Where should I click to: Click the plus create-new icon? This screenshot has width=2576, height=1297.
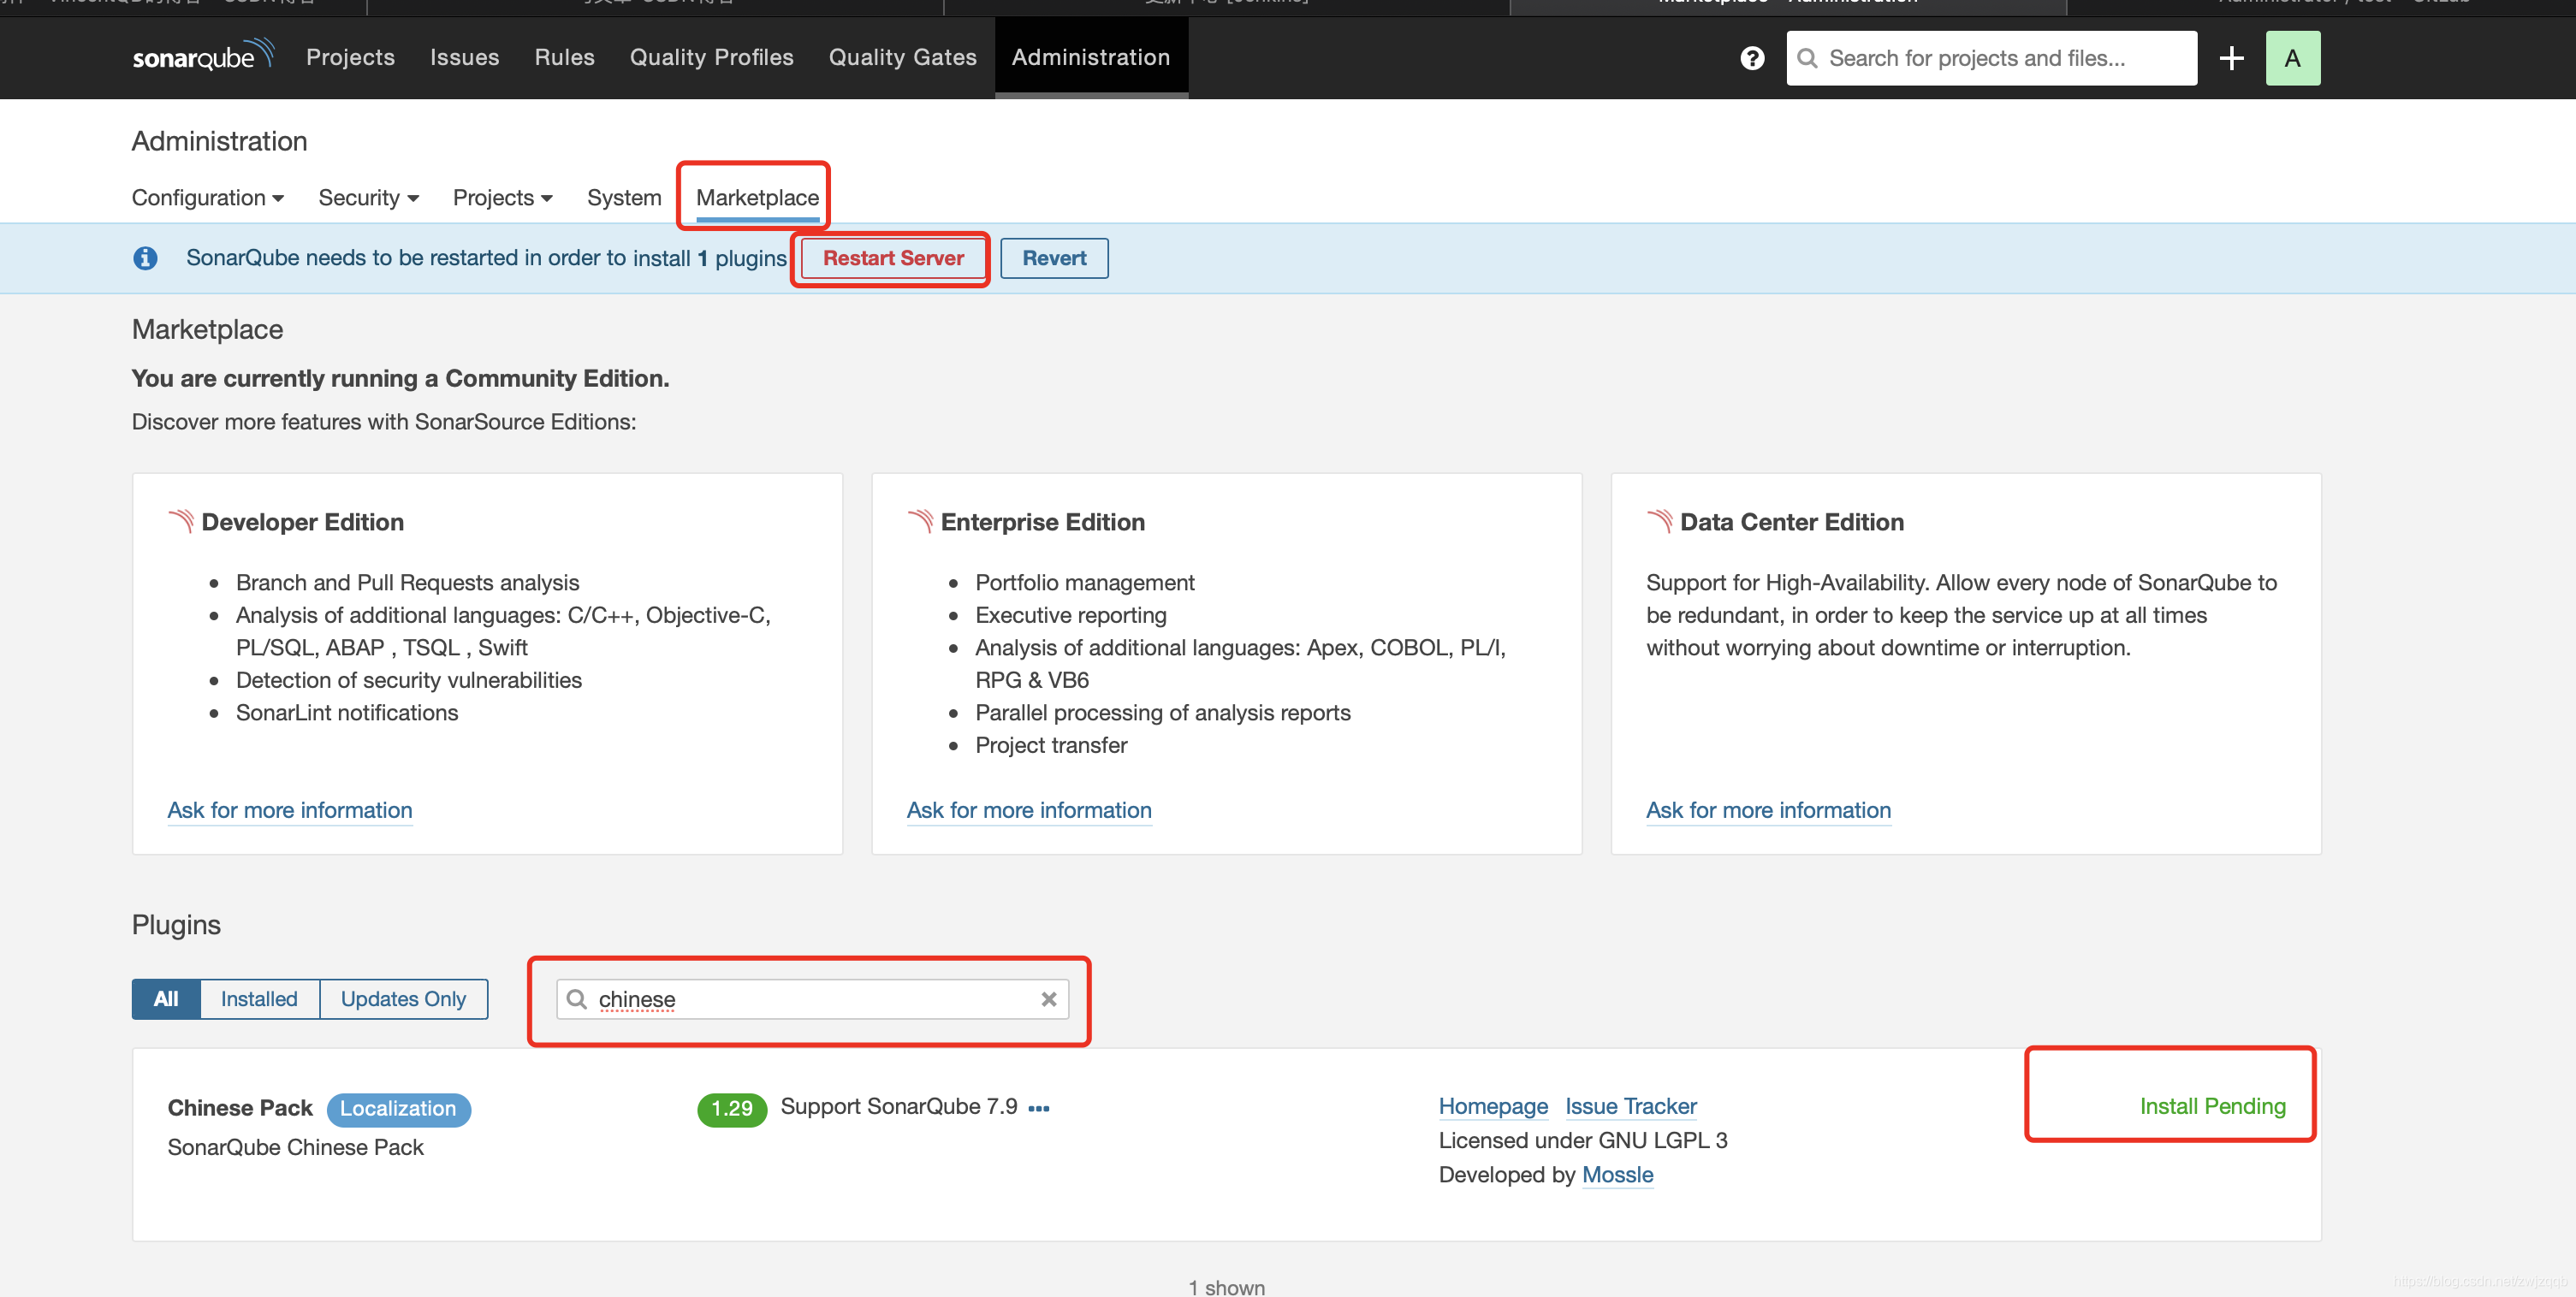[x=2231, y=58]
